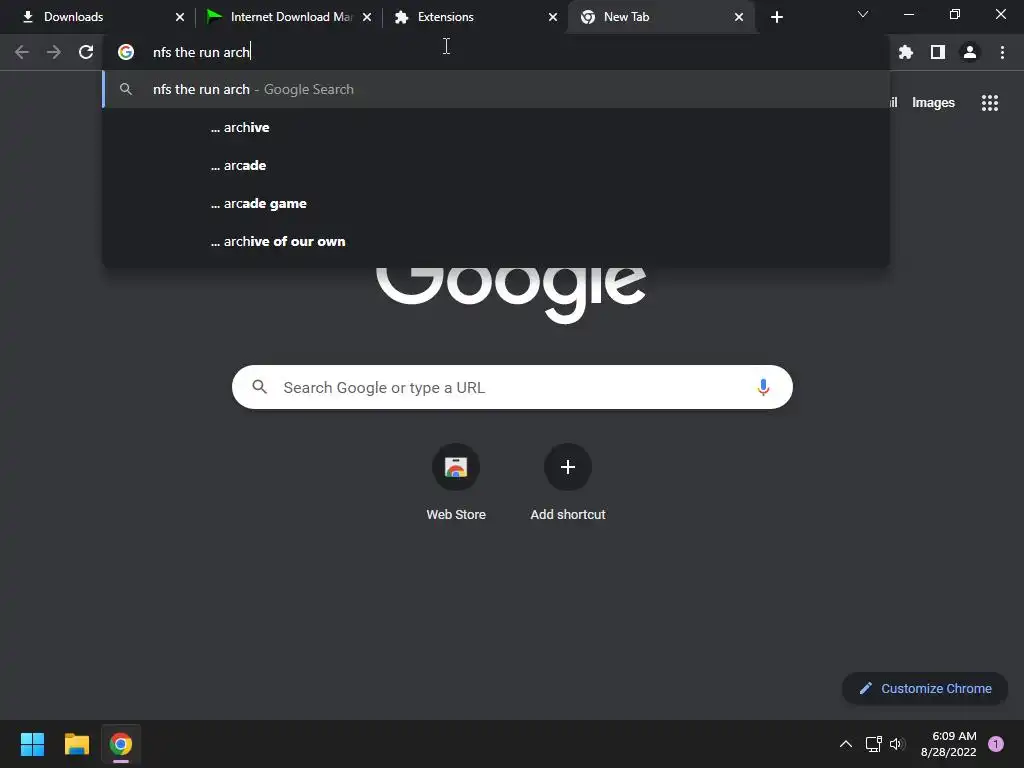Open the network icon in system tray
Image resolution: width=1024 pixels, height=768 pixels.
click(x=873, y=744)
